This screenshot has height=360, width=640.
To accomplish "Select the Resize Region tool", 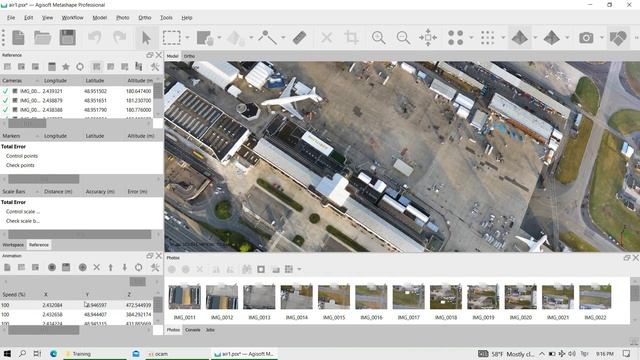I will click(x=205, y=38).
